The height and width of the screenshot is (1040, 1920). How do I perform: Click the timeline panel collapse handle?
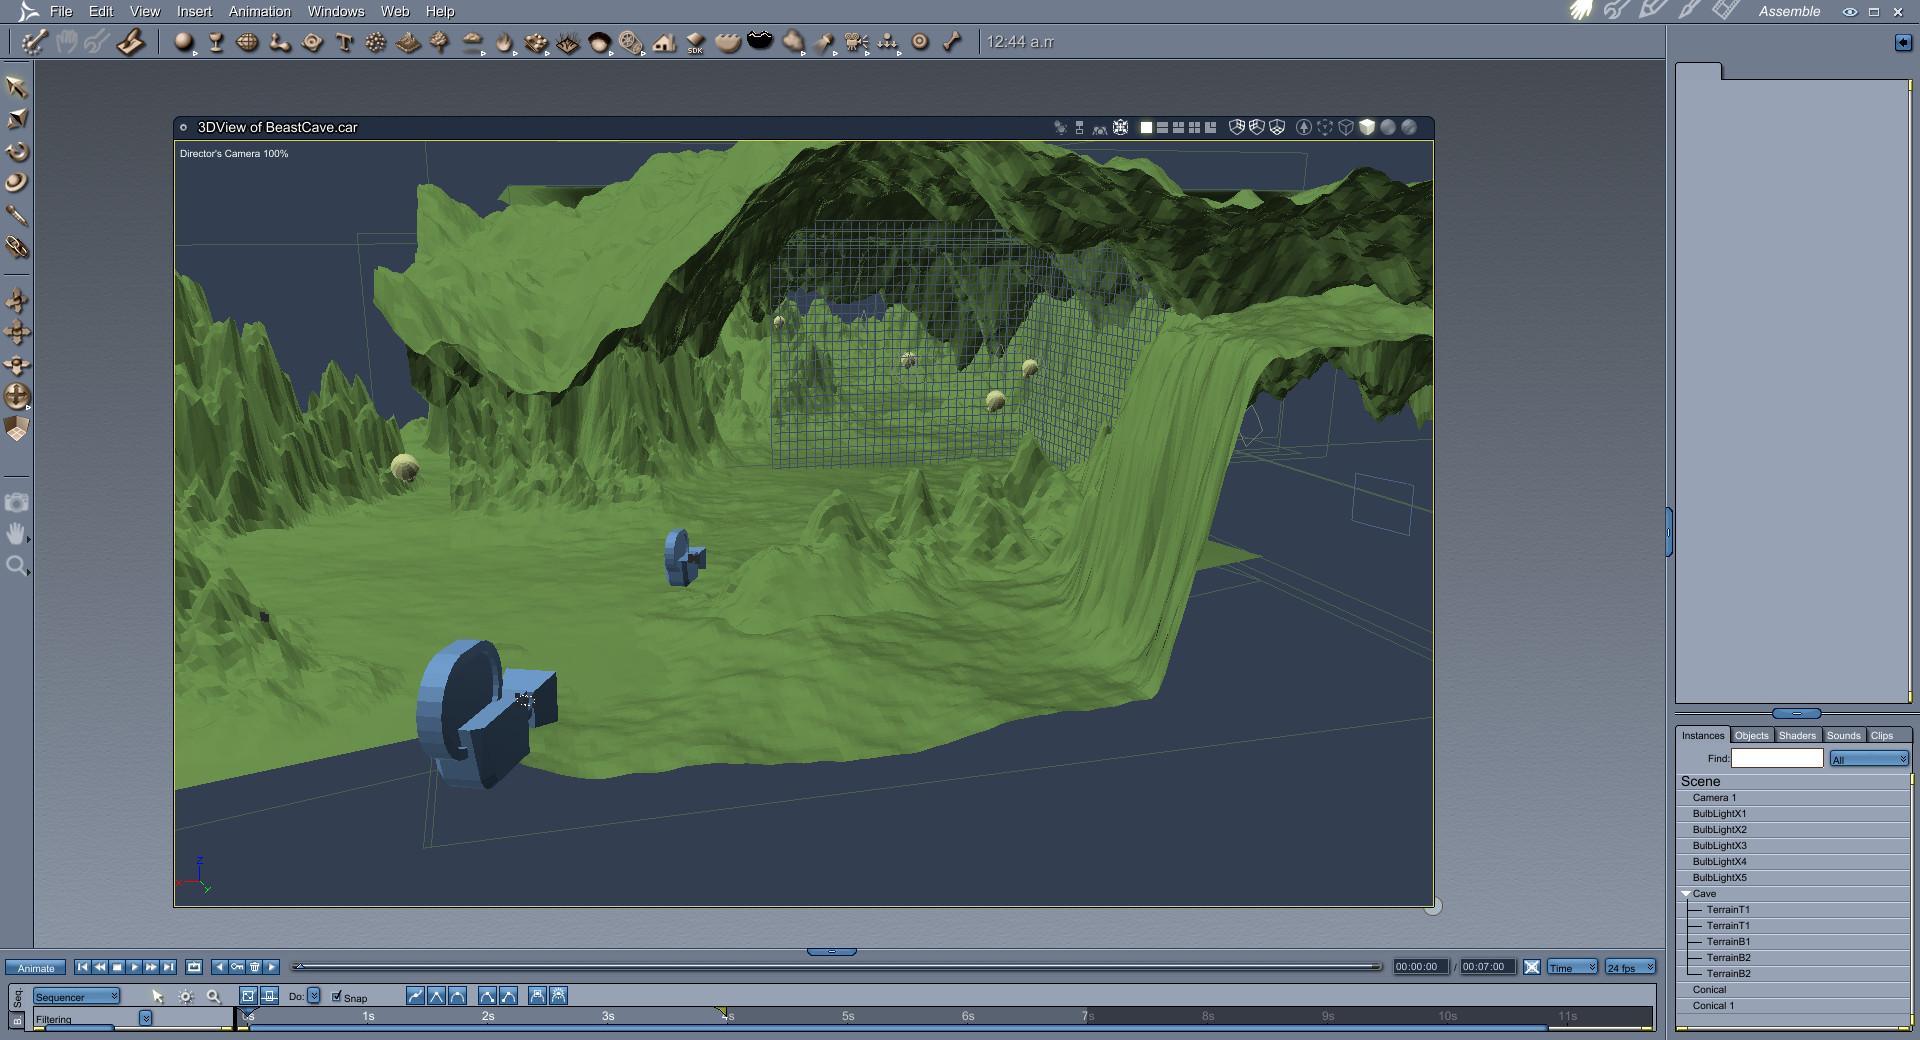pos(831,952)
